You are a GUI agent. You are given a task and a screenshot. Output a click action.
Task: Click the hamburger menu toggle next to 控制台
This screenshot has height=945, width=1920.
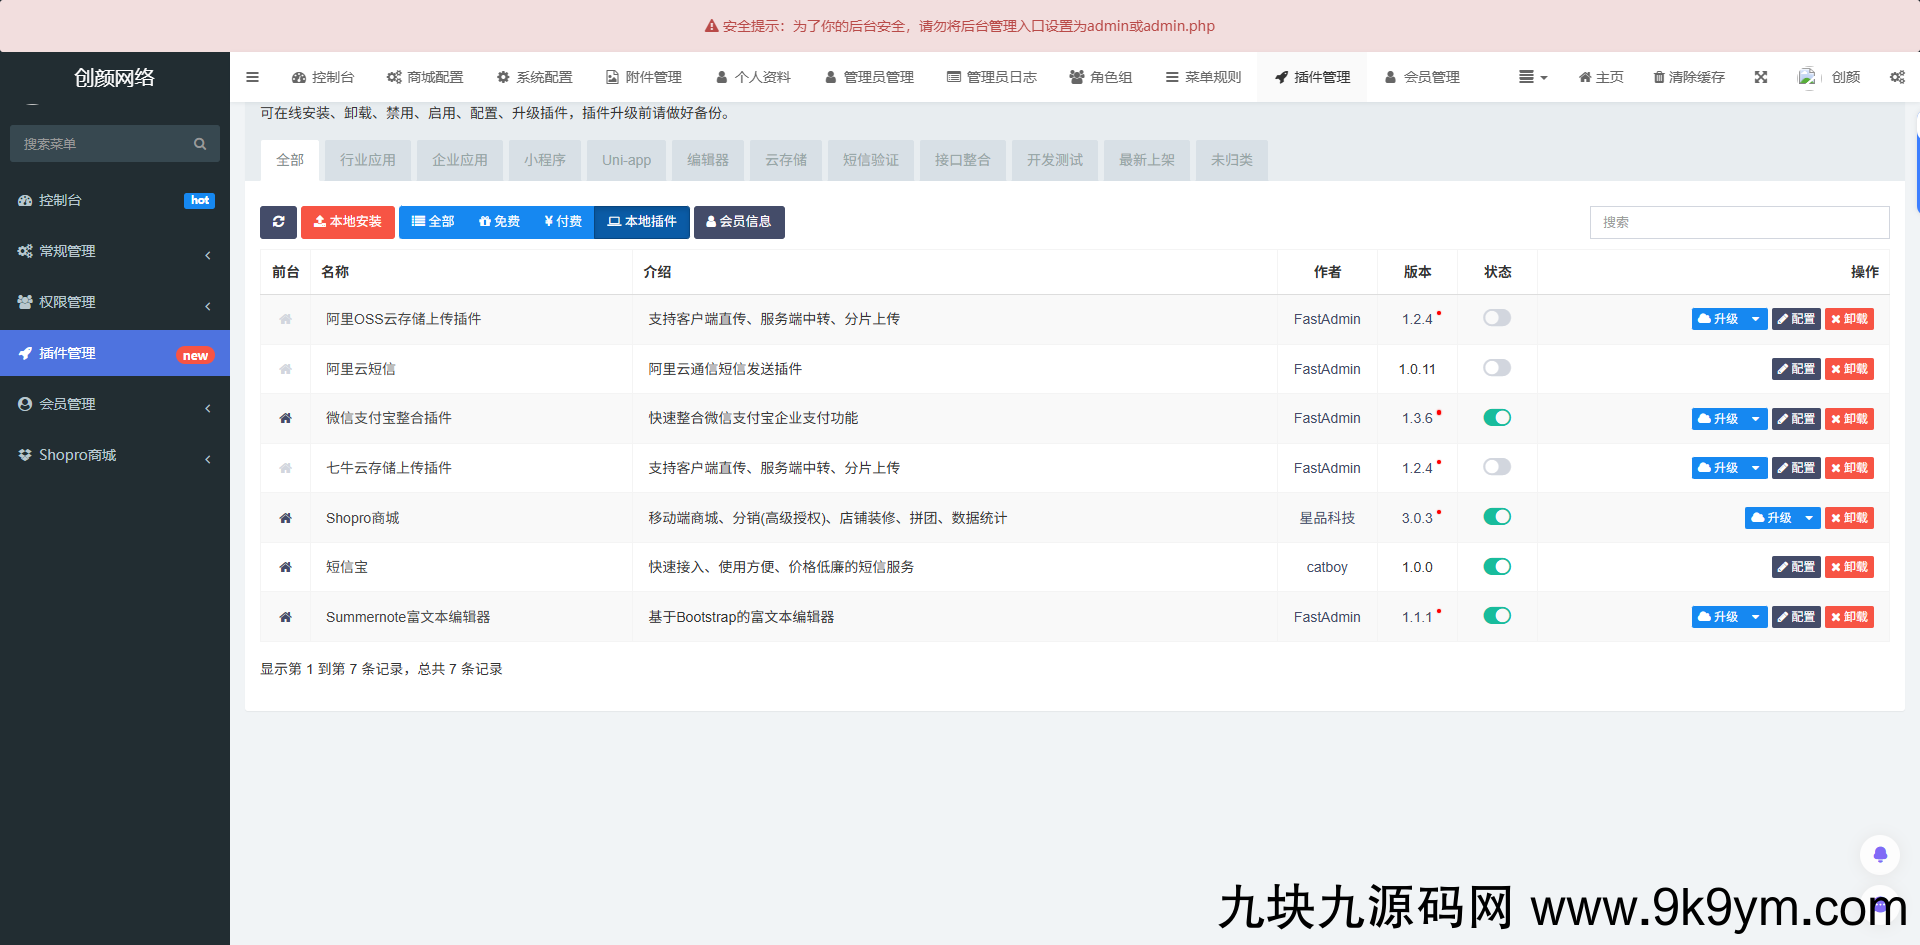coord(252,77)
